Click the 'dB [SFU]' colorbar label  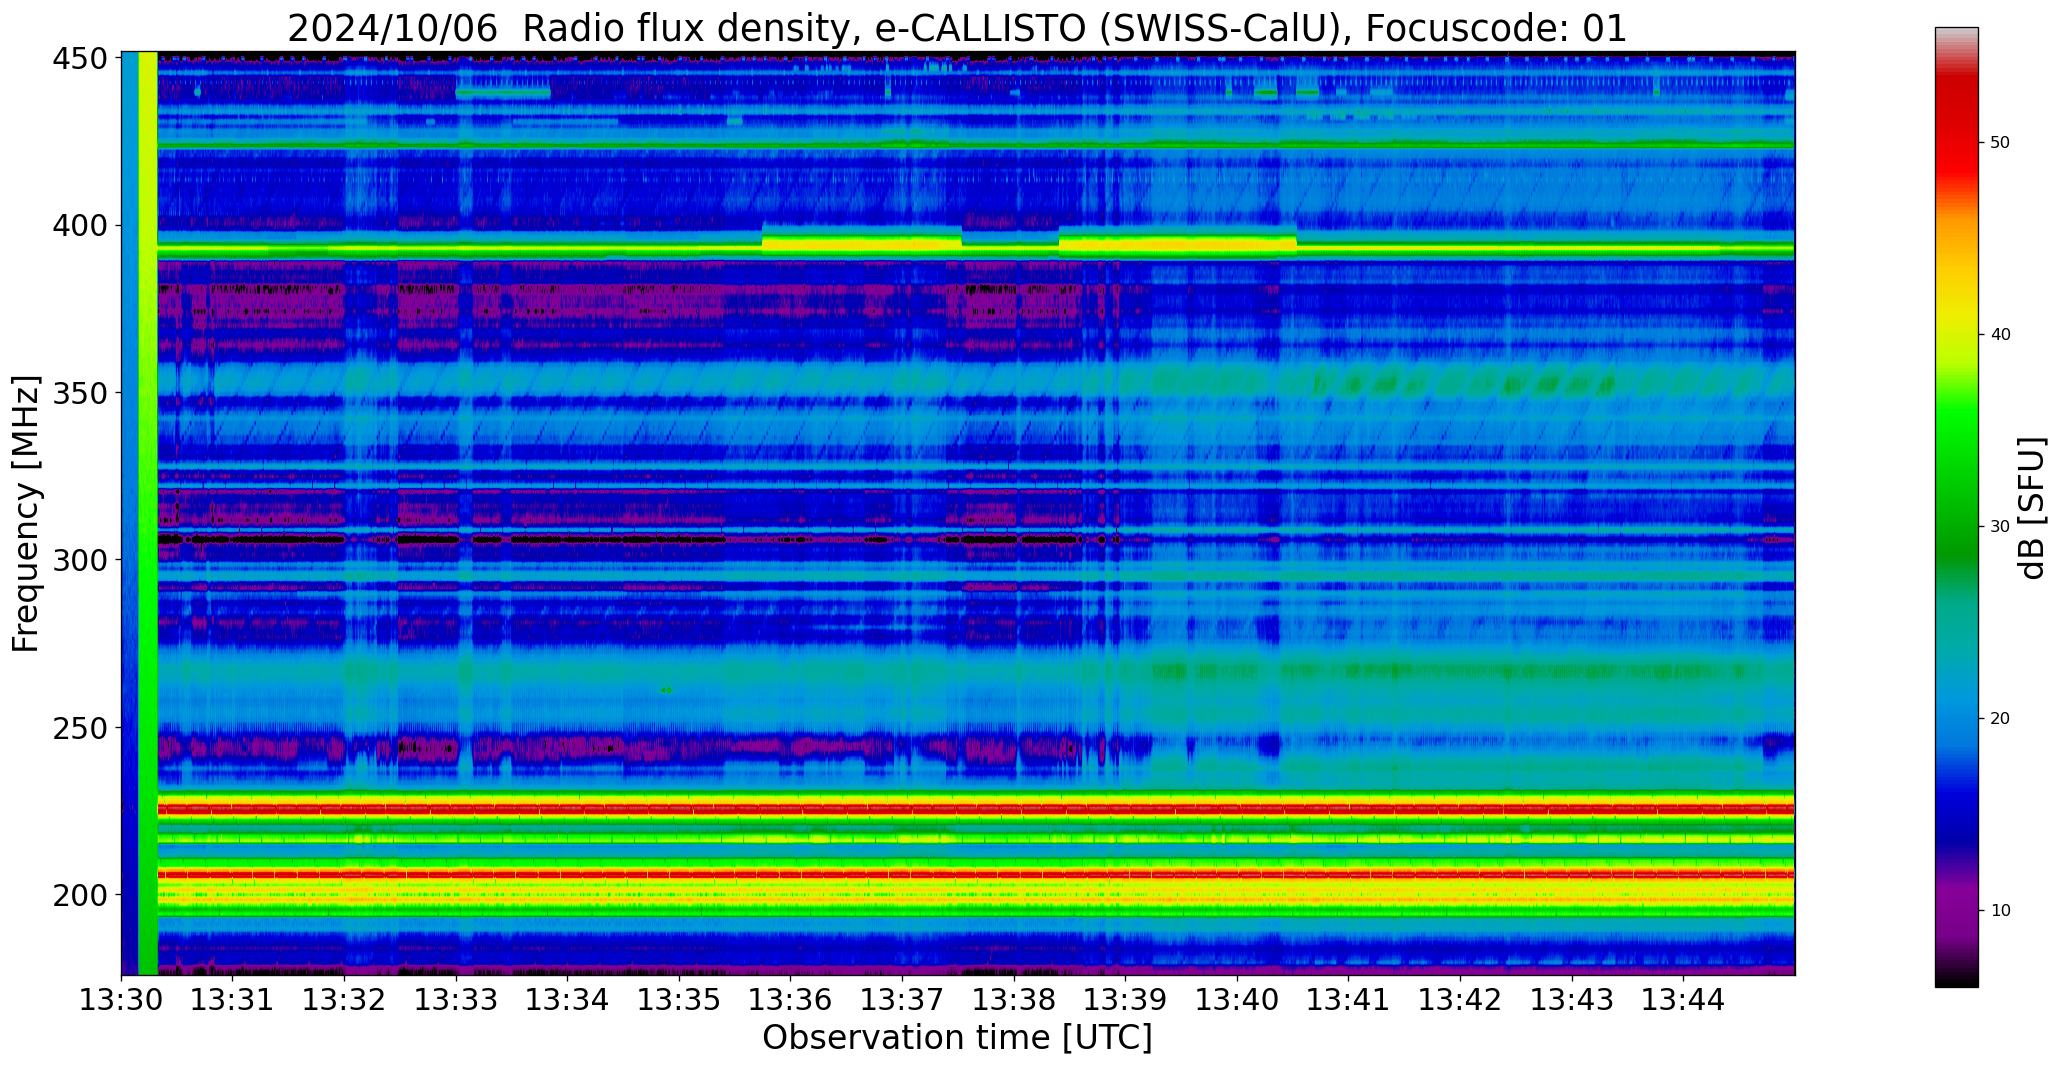coord(2031,507)
